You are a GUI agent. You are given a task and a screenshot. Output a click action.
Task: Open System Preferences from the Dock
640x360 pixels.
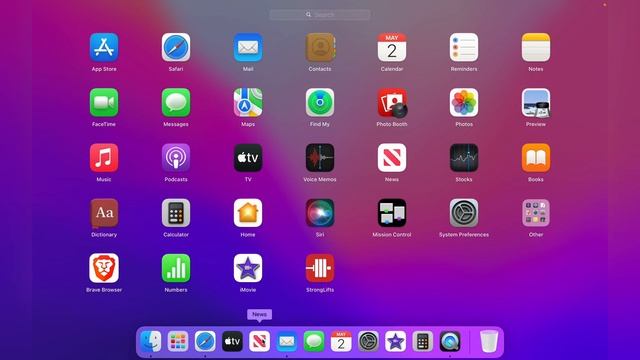368,341
